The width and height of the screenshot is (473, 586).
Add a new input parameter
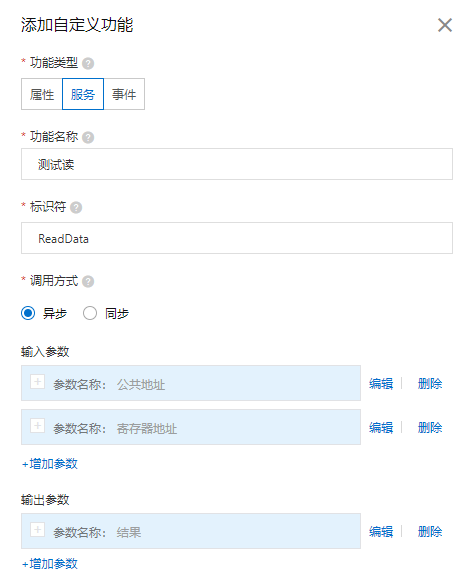(50, 464)
